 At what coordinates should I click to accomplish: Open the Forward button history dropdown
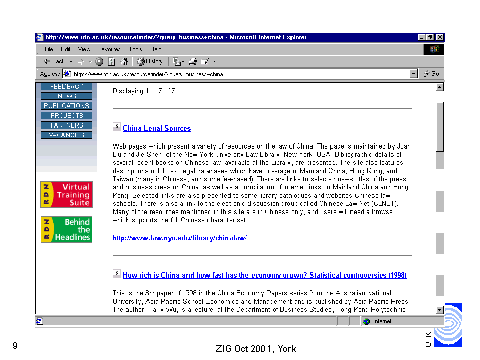90,62
